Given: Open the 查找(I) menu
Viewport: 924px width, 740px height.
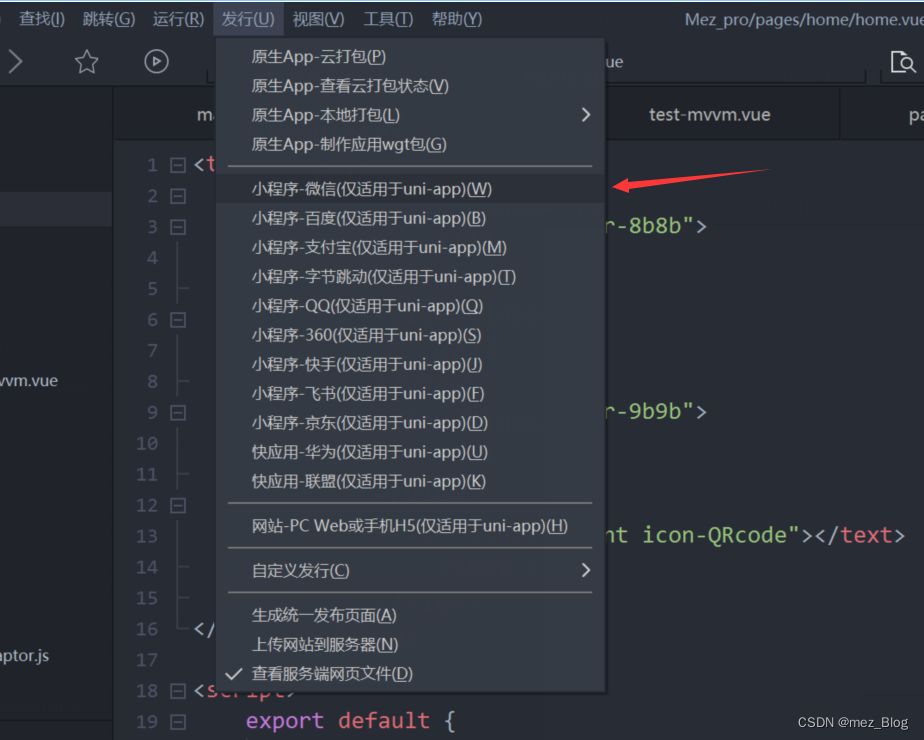Looking at the screenshot, I should pyautogui.click(x=41, y=19).
